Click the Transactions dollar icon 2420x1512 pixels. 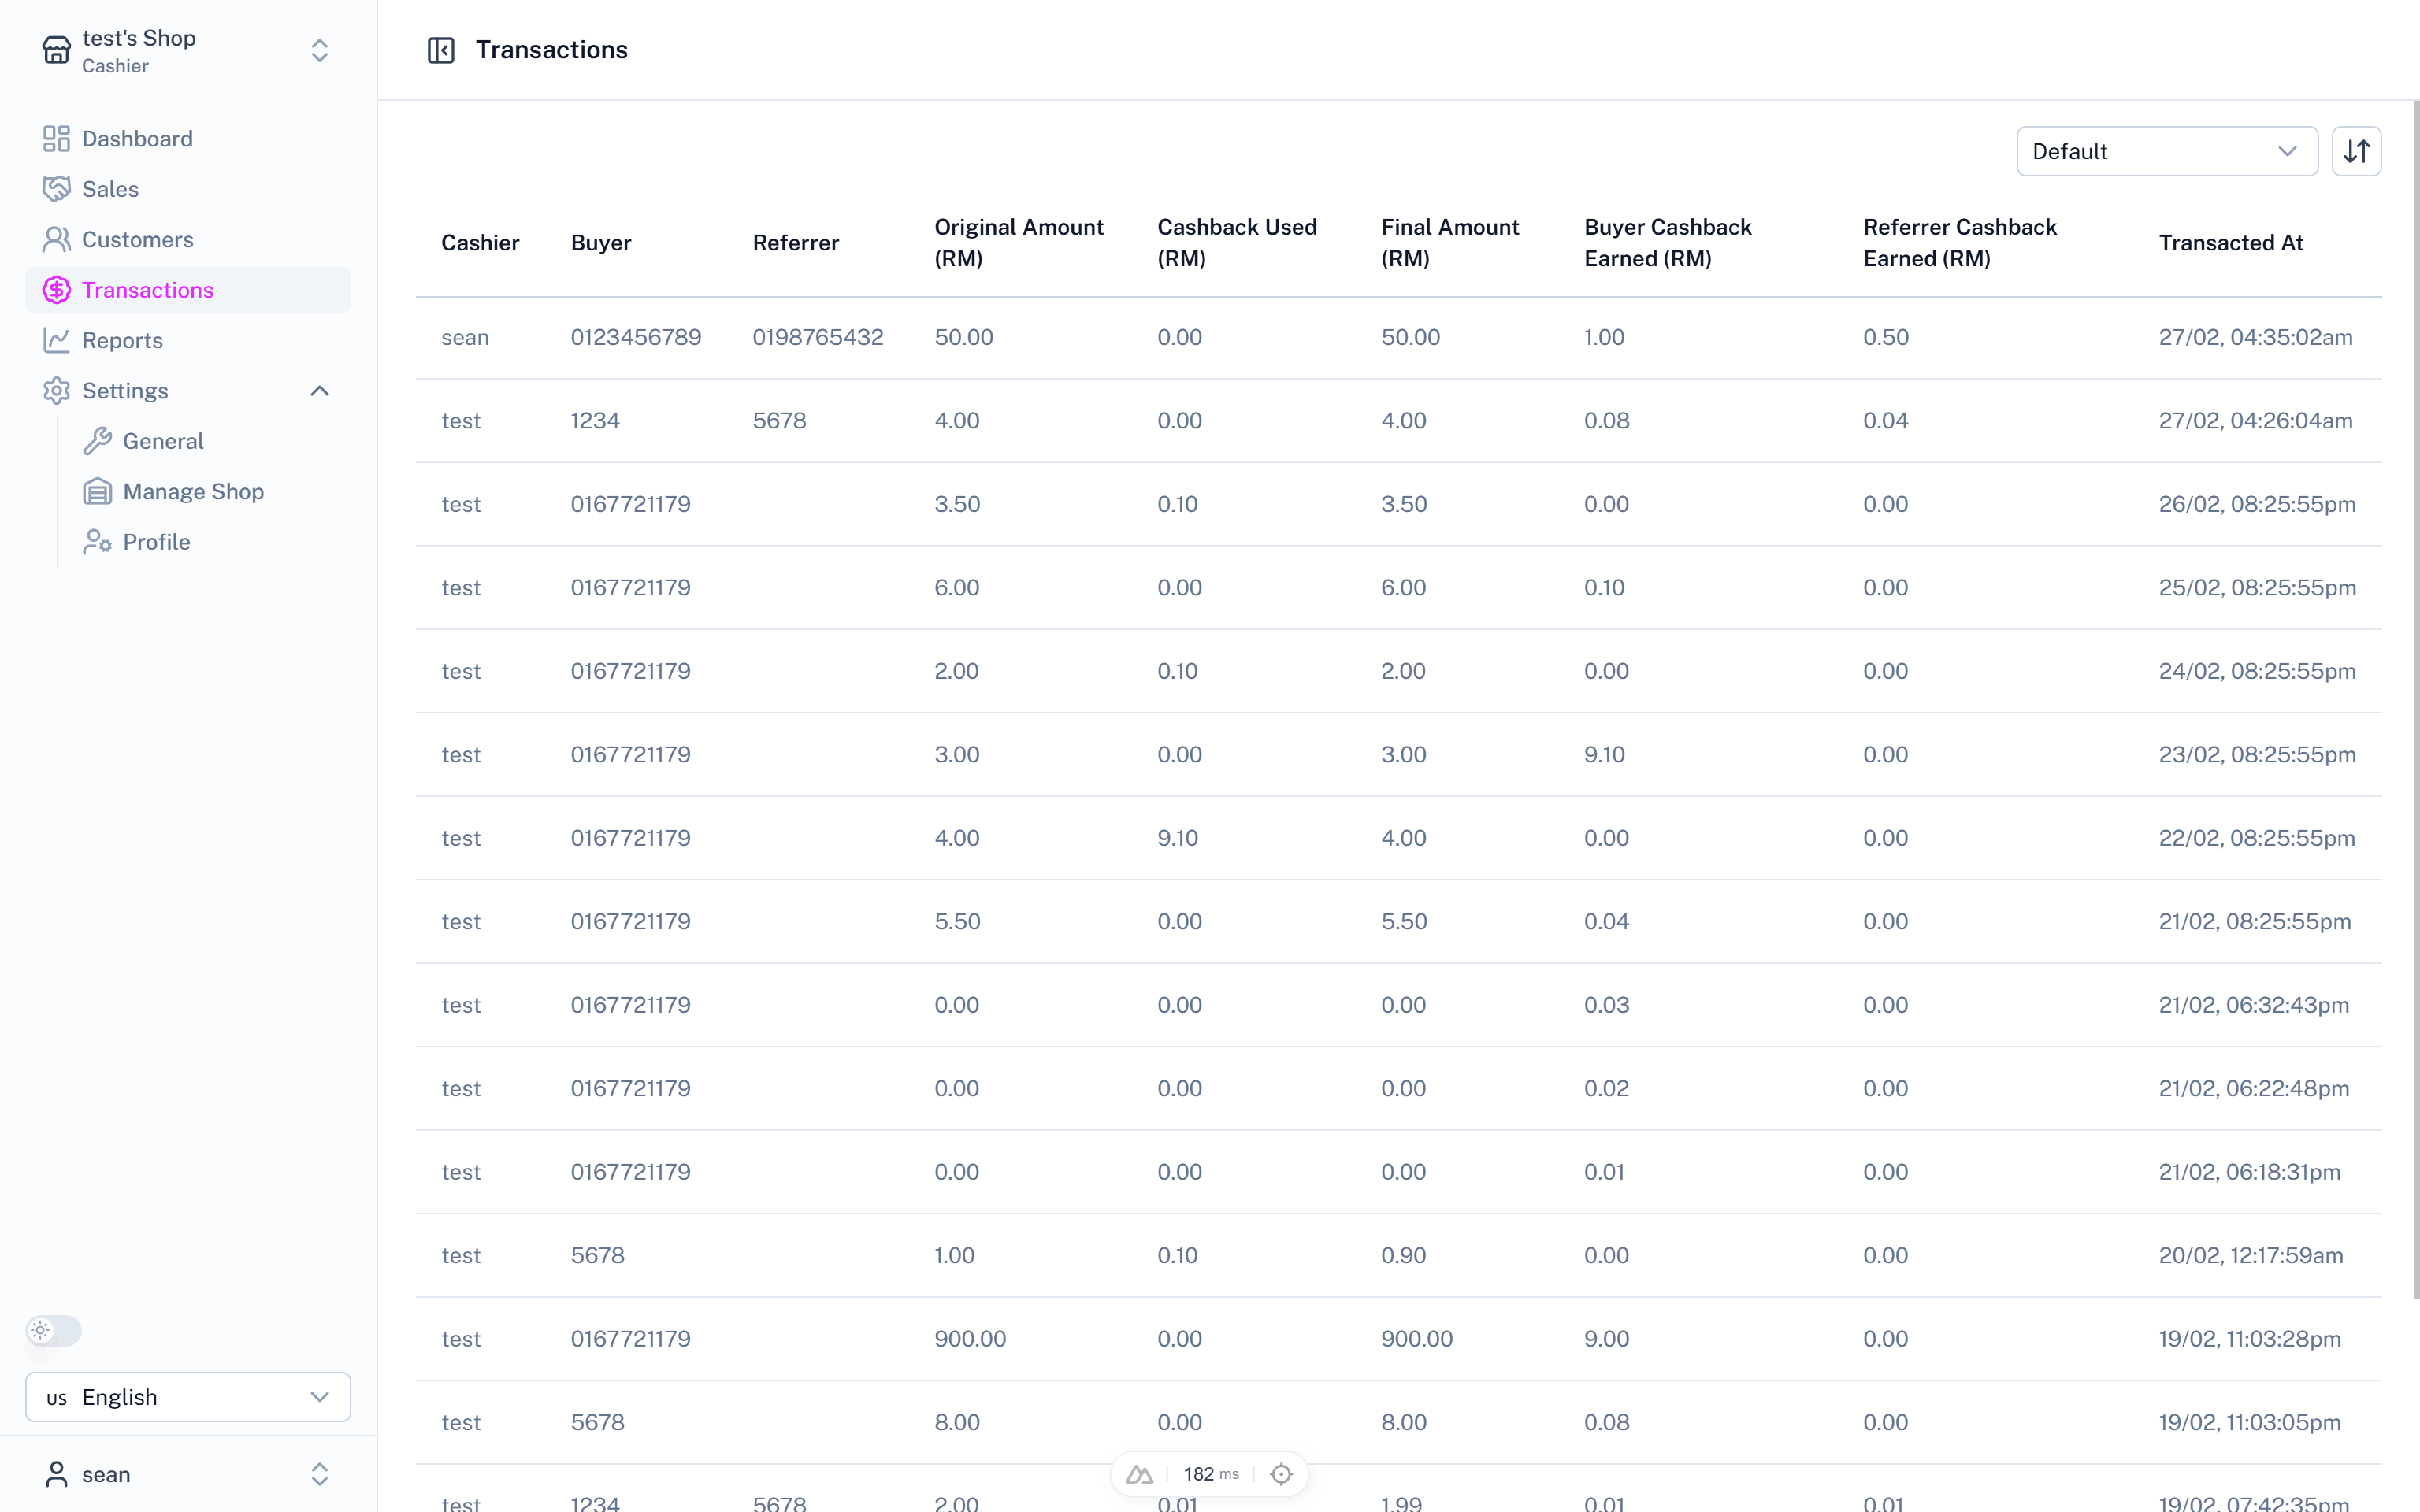tap(57, 290)
